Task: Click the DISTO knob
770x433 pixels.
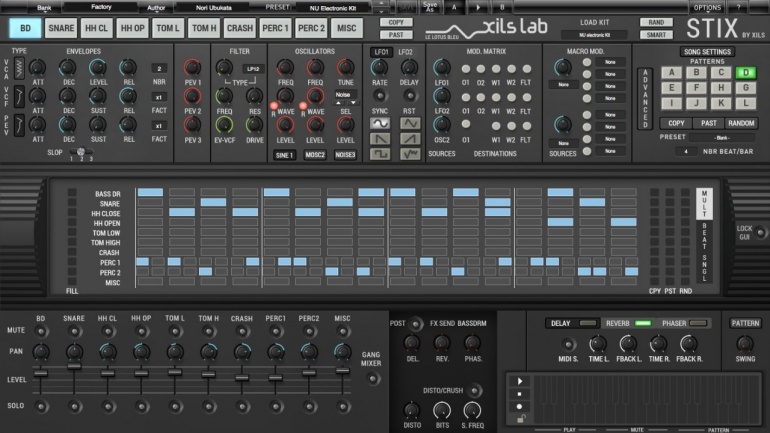Action: coord(412,409)
